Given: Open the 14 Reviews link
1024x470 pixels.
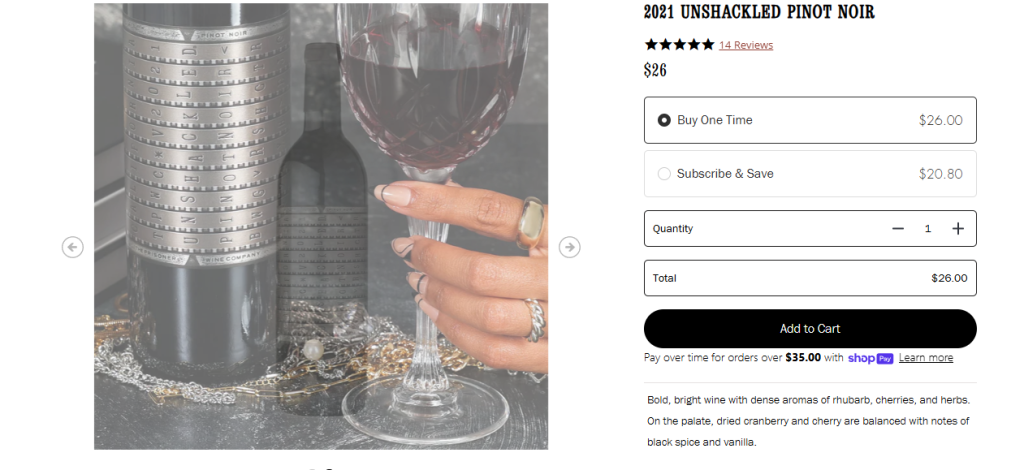Looking at the screenshot, I should (746, 45).
